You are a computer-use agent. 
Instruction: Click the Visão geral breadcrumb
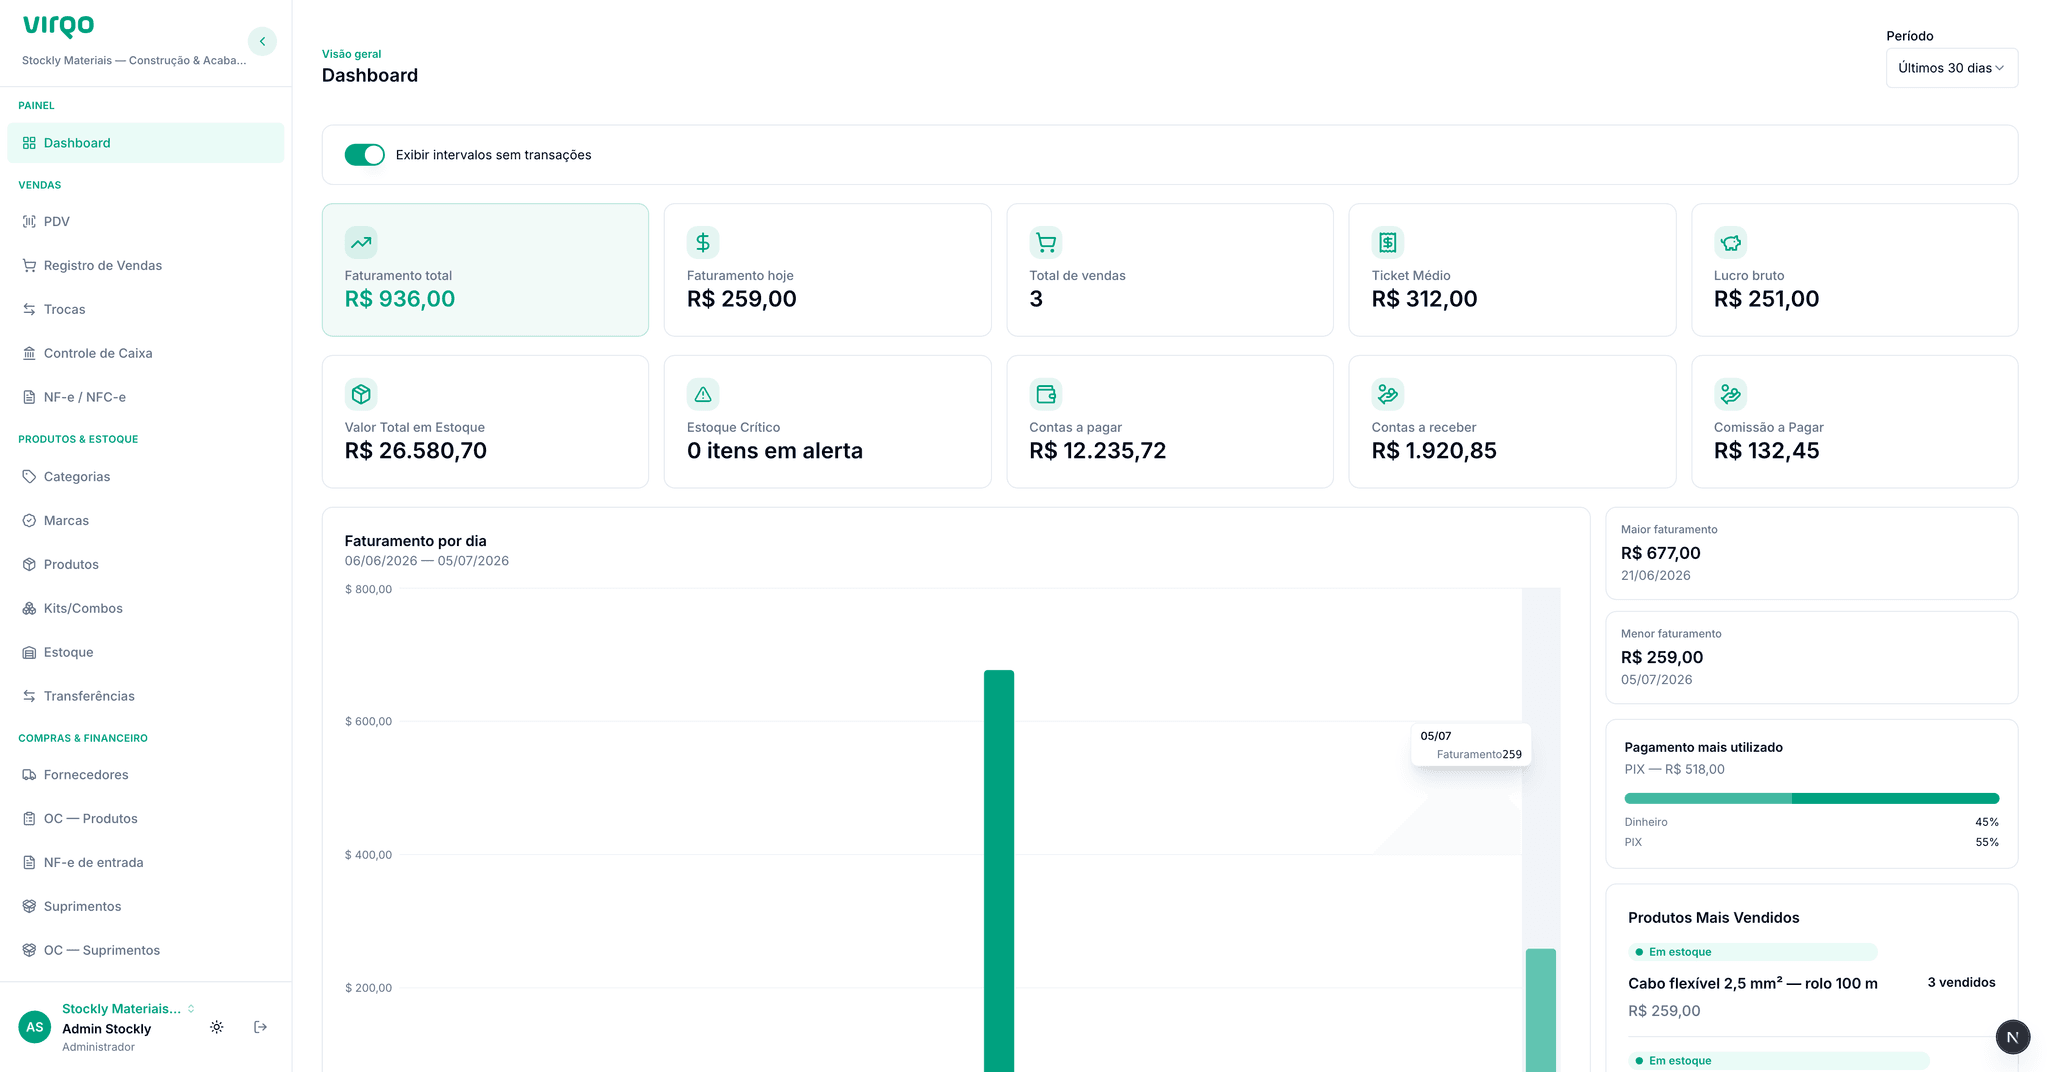point(351,54)
